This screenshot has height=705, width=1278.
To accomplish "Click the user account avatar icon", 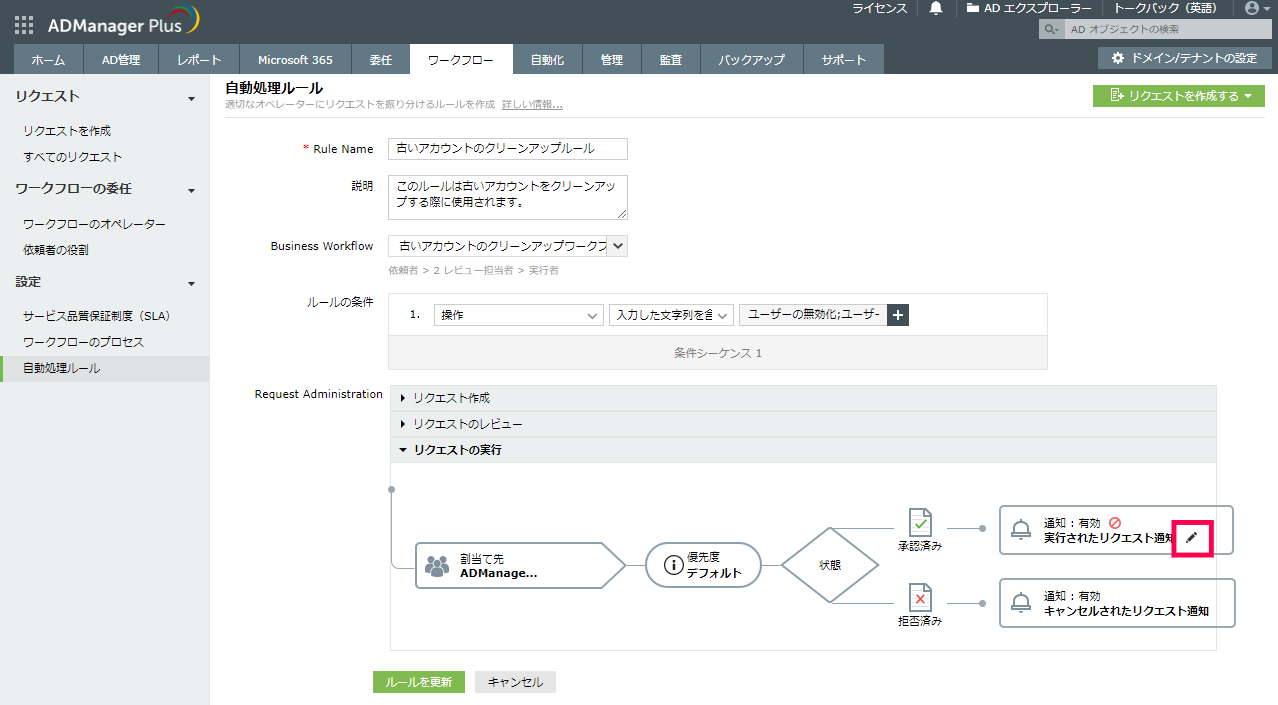I will pos(1252,8).
